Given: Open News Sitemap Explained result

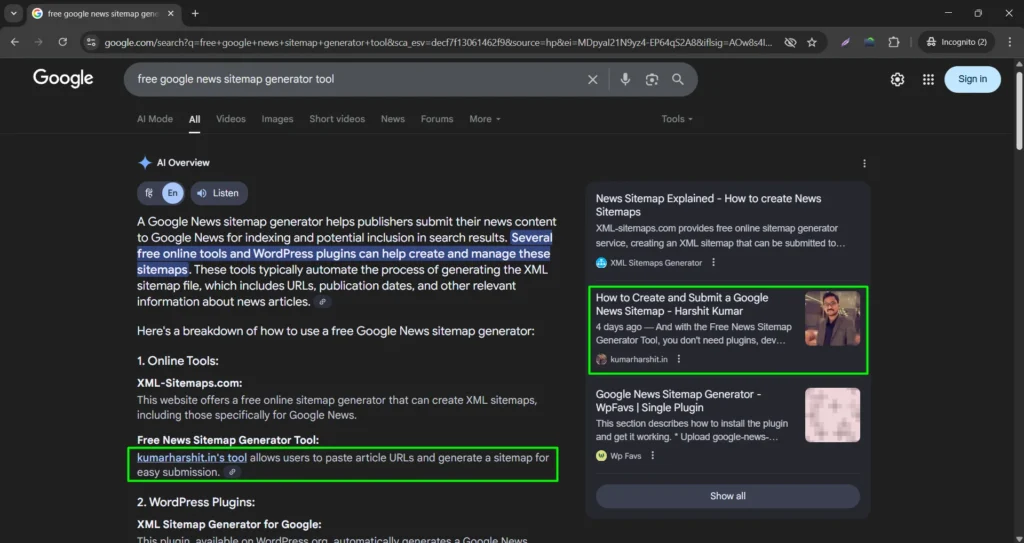Looking at the screenshot, I should coord(708,205).
